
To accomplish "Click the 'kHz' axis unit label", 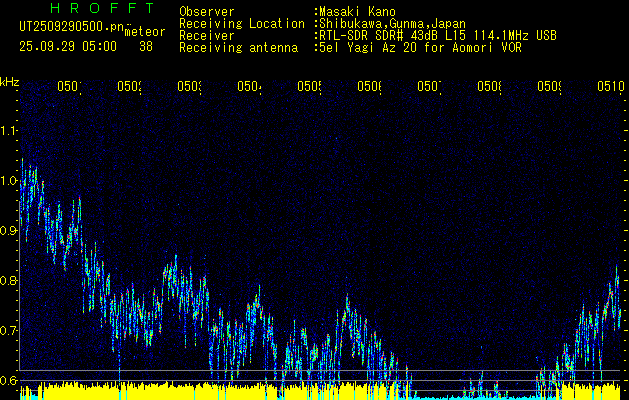I will 9,82.
